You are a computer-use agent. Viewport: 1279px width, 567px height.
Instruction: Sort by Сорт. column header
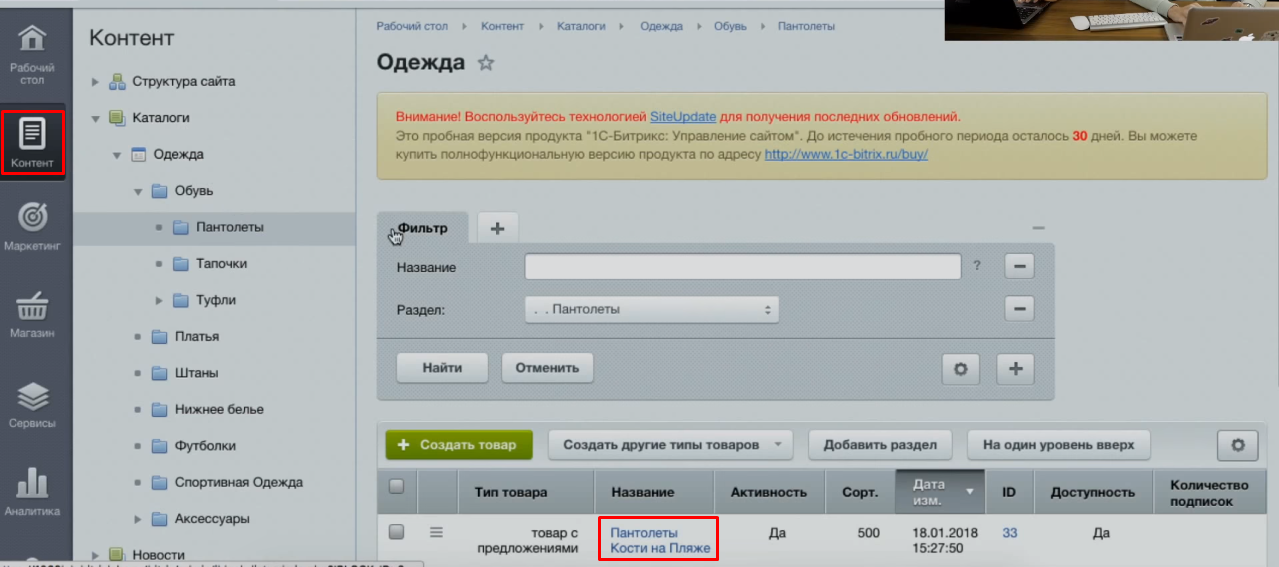[860, 492]
